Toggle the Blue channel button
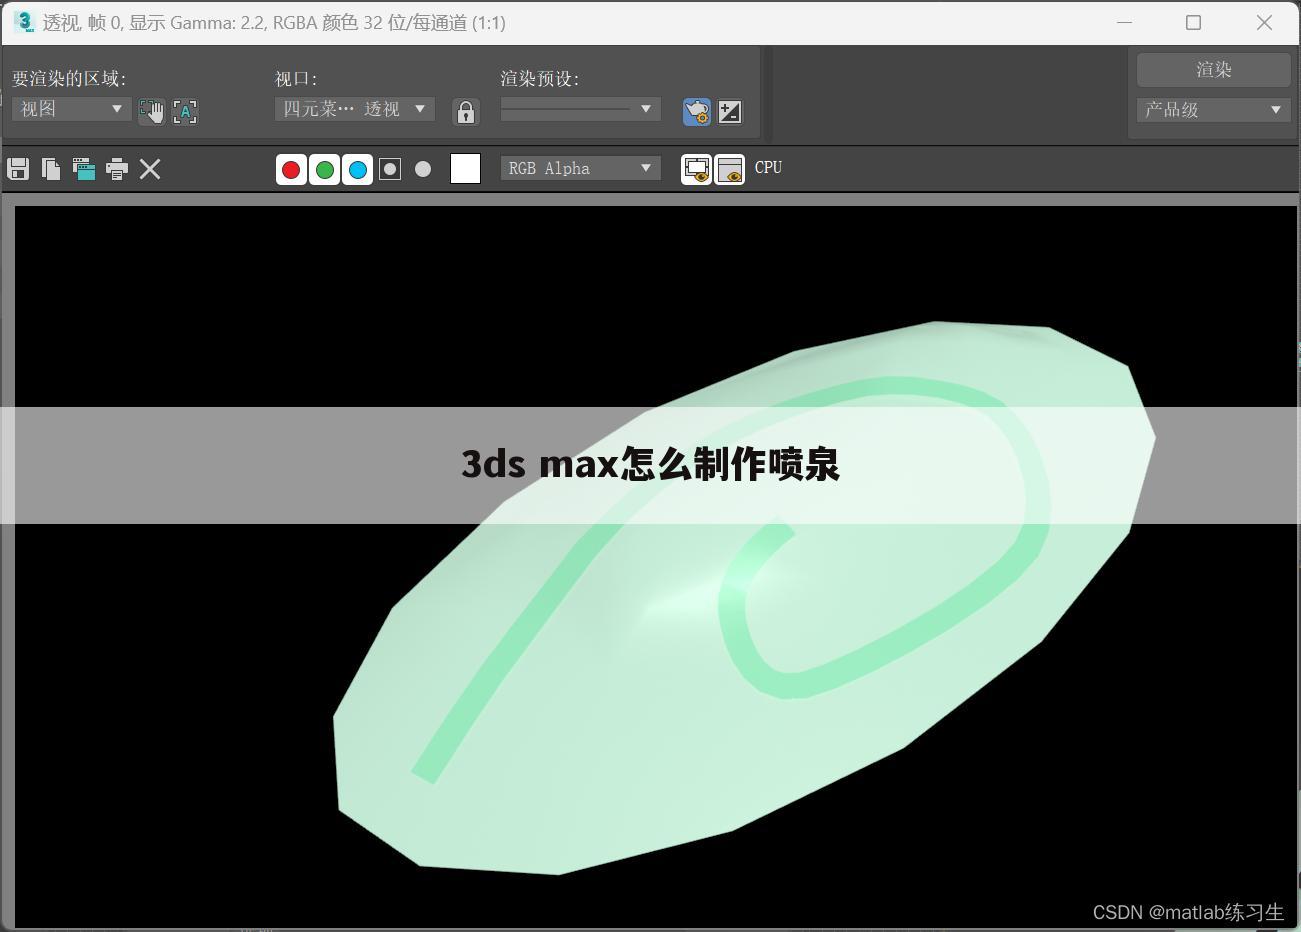The height and width of the screenshot is (932, 1301). click(x=357, y=169)
